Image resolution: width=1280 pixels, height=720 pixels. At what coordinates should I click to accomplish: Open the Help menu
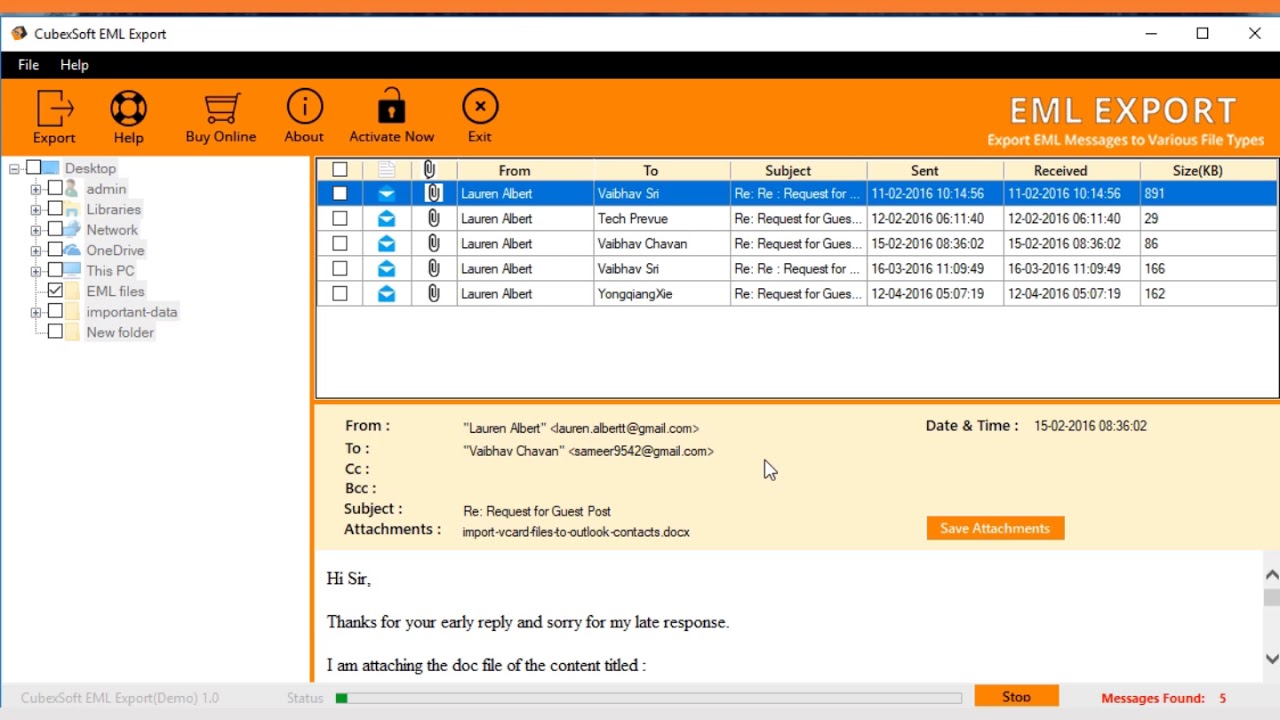(x=74, y=64)
